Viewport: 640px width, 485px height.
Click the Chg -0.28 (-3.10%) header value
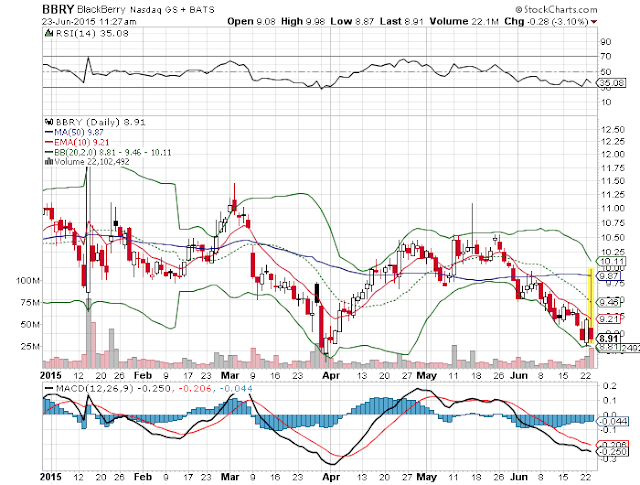[x=547, y=21]
